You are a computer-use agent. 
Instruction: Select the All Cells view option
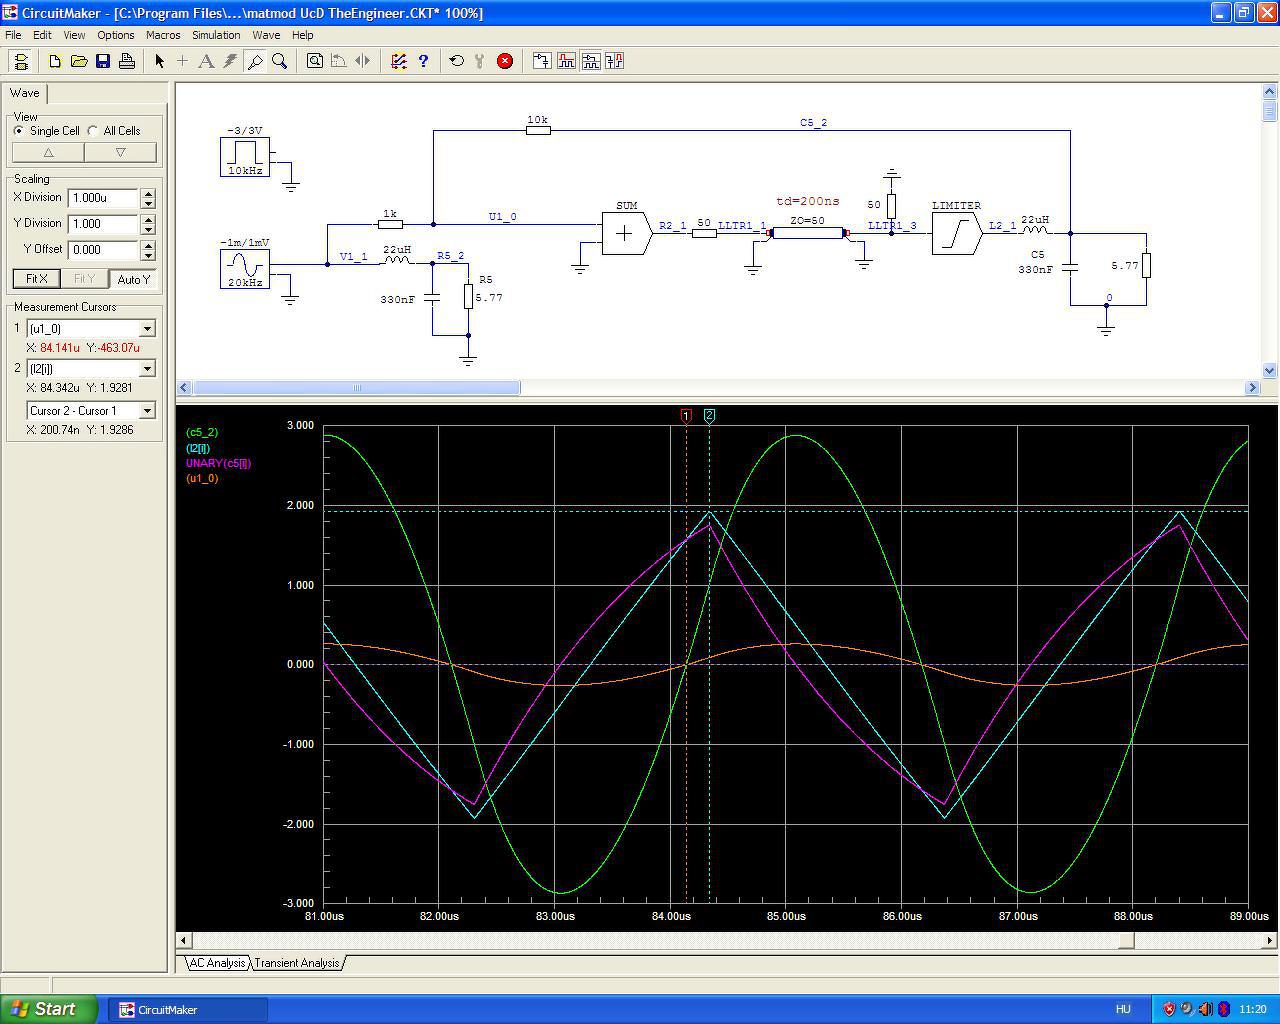[x=93, y=131]
